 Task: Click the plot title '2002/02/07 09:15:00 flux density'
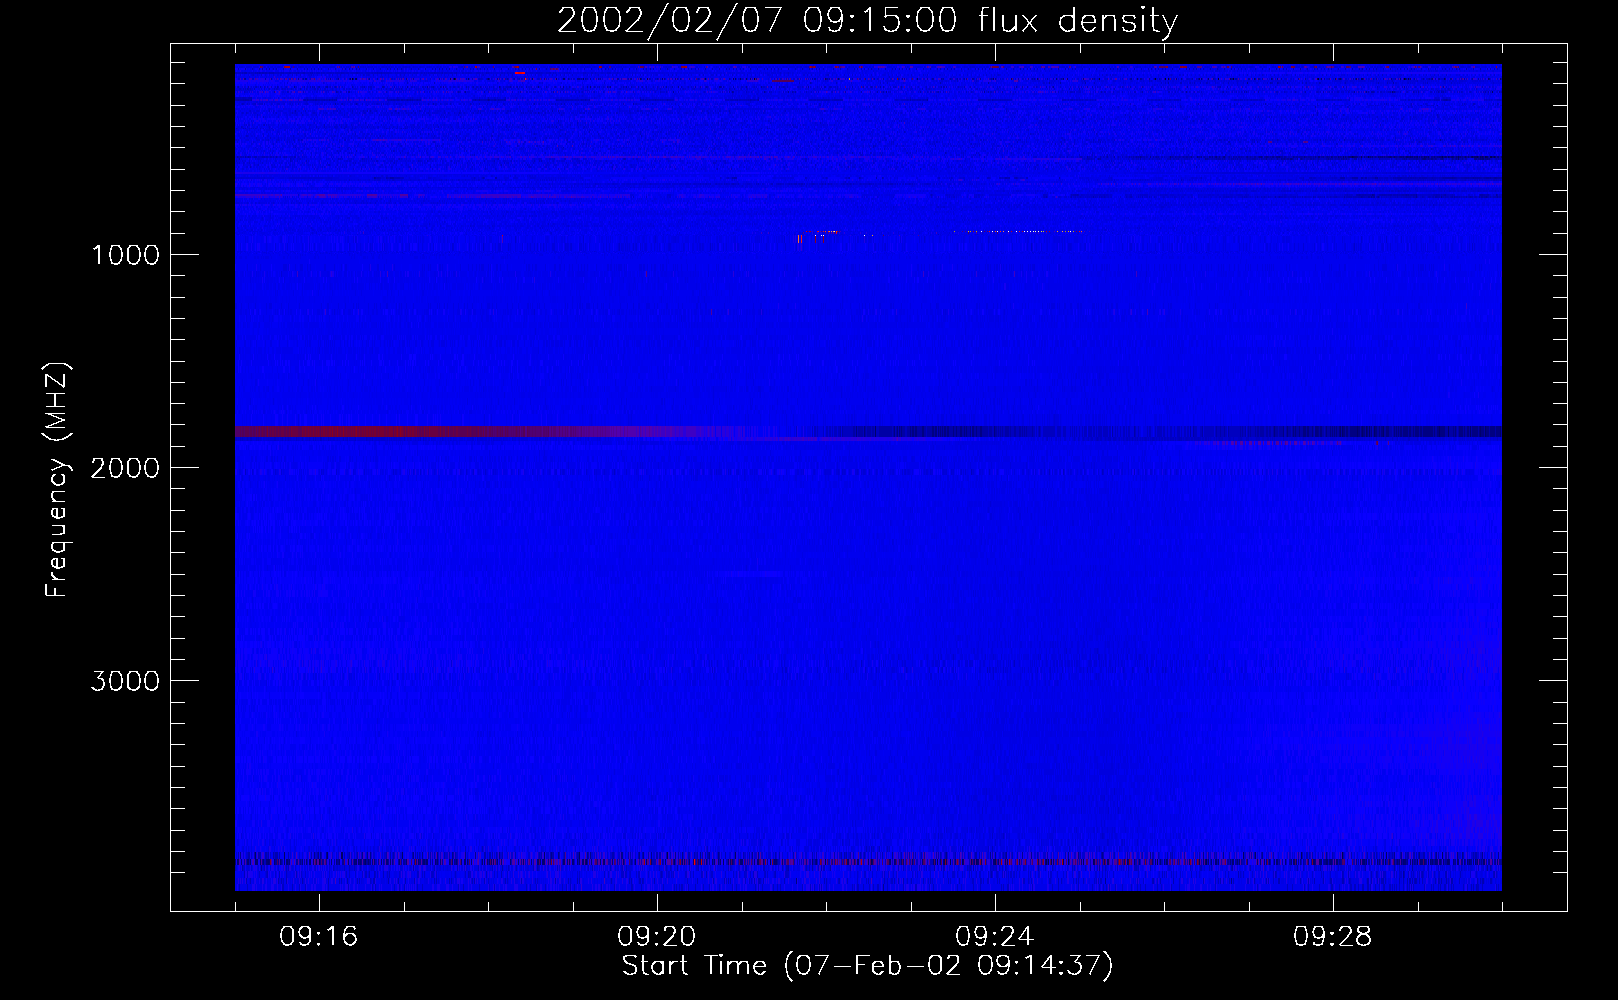click(867, 20)
